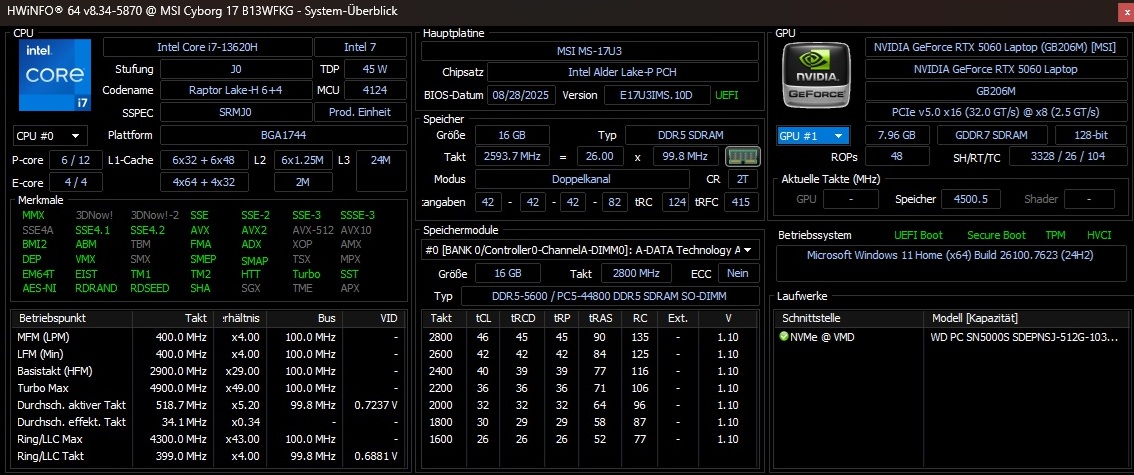Click the green memory module icon
This screenshot has width=1134, height=475.
tap(741, 157)
